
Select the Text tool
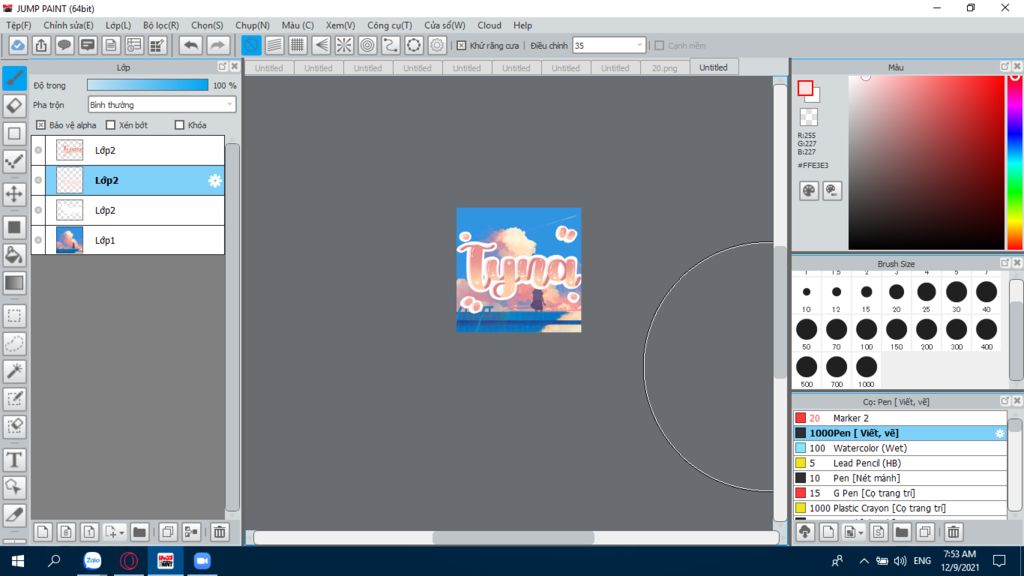[x=14, y=460]
